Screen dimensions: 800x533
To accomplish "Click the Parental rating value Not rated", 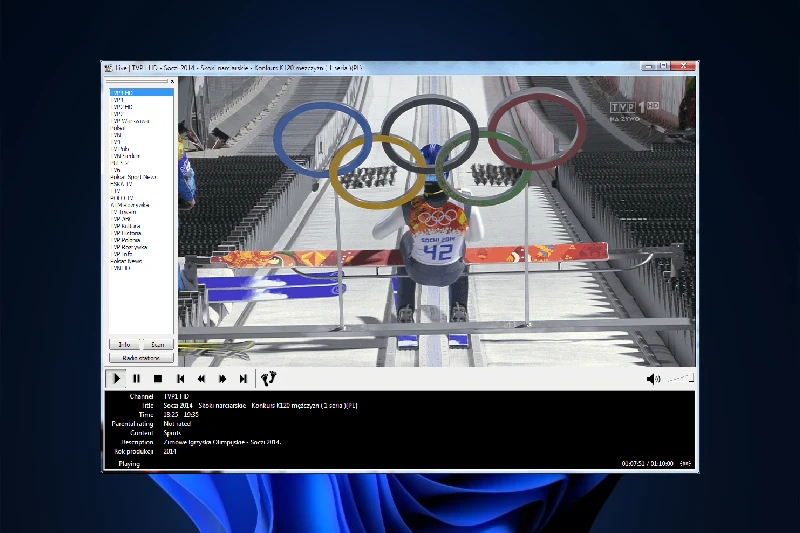I will click(x=178, y=424).
